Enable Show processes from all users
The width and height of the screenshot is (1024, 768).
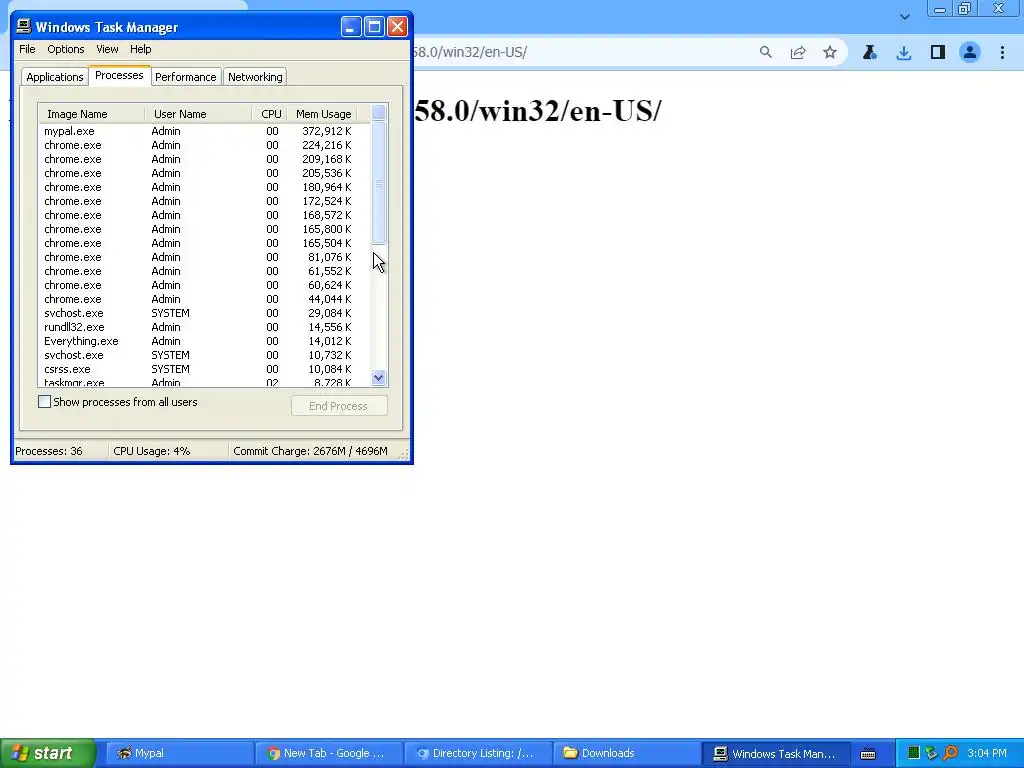(x=44, y=402)
